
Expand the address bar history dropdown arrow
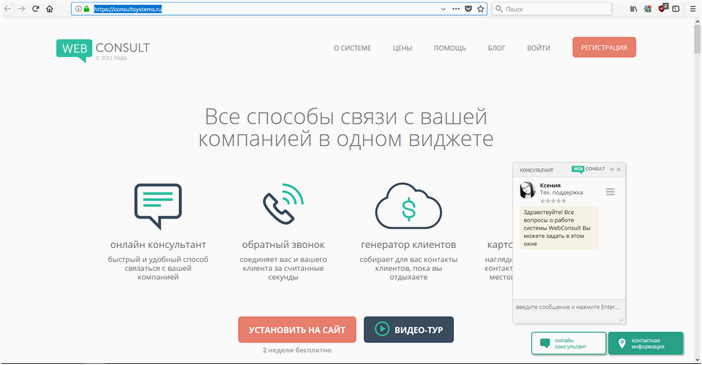click(x=443, y=9)
